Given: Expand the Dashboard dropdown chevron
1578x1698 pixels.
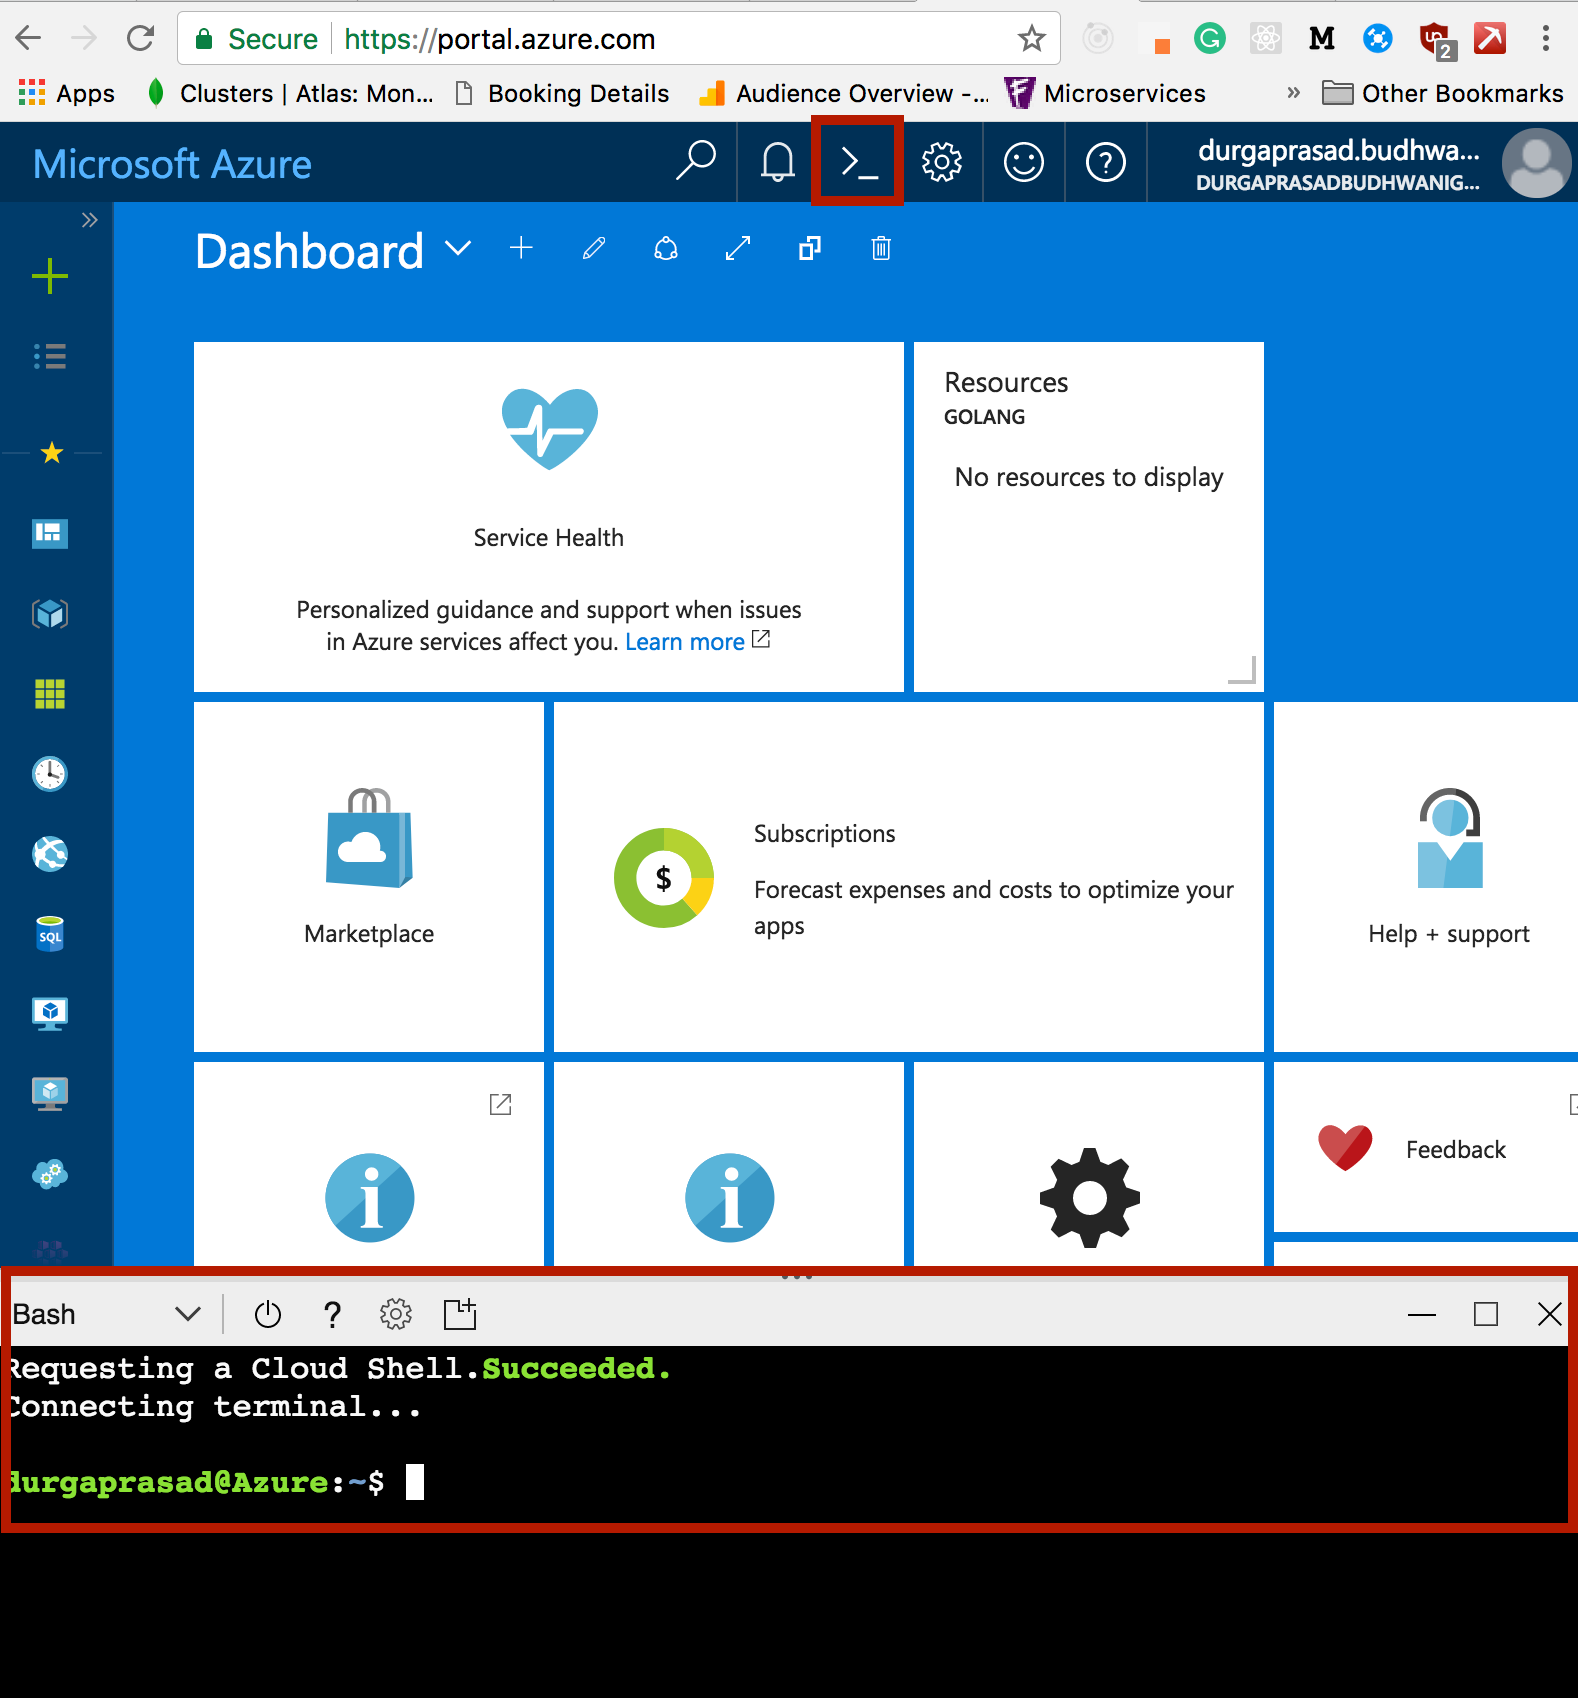Looking at the screenshot, I should pos(458,248).
